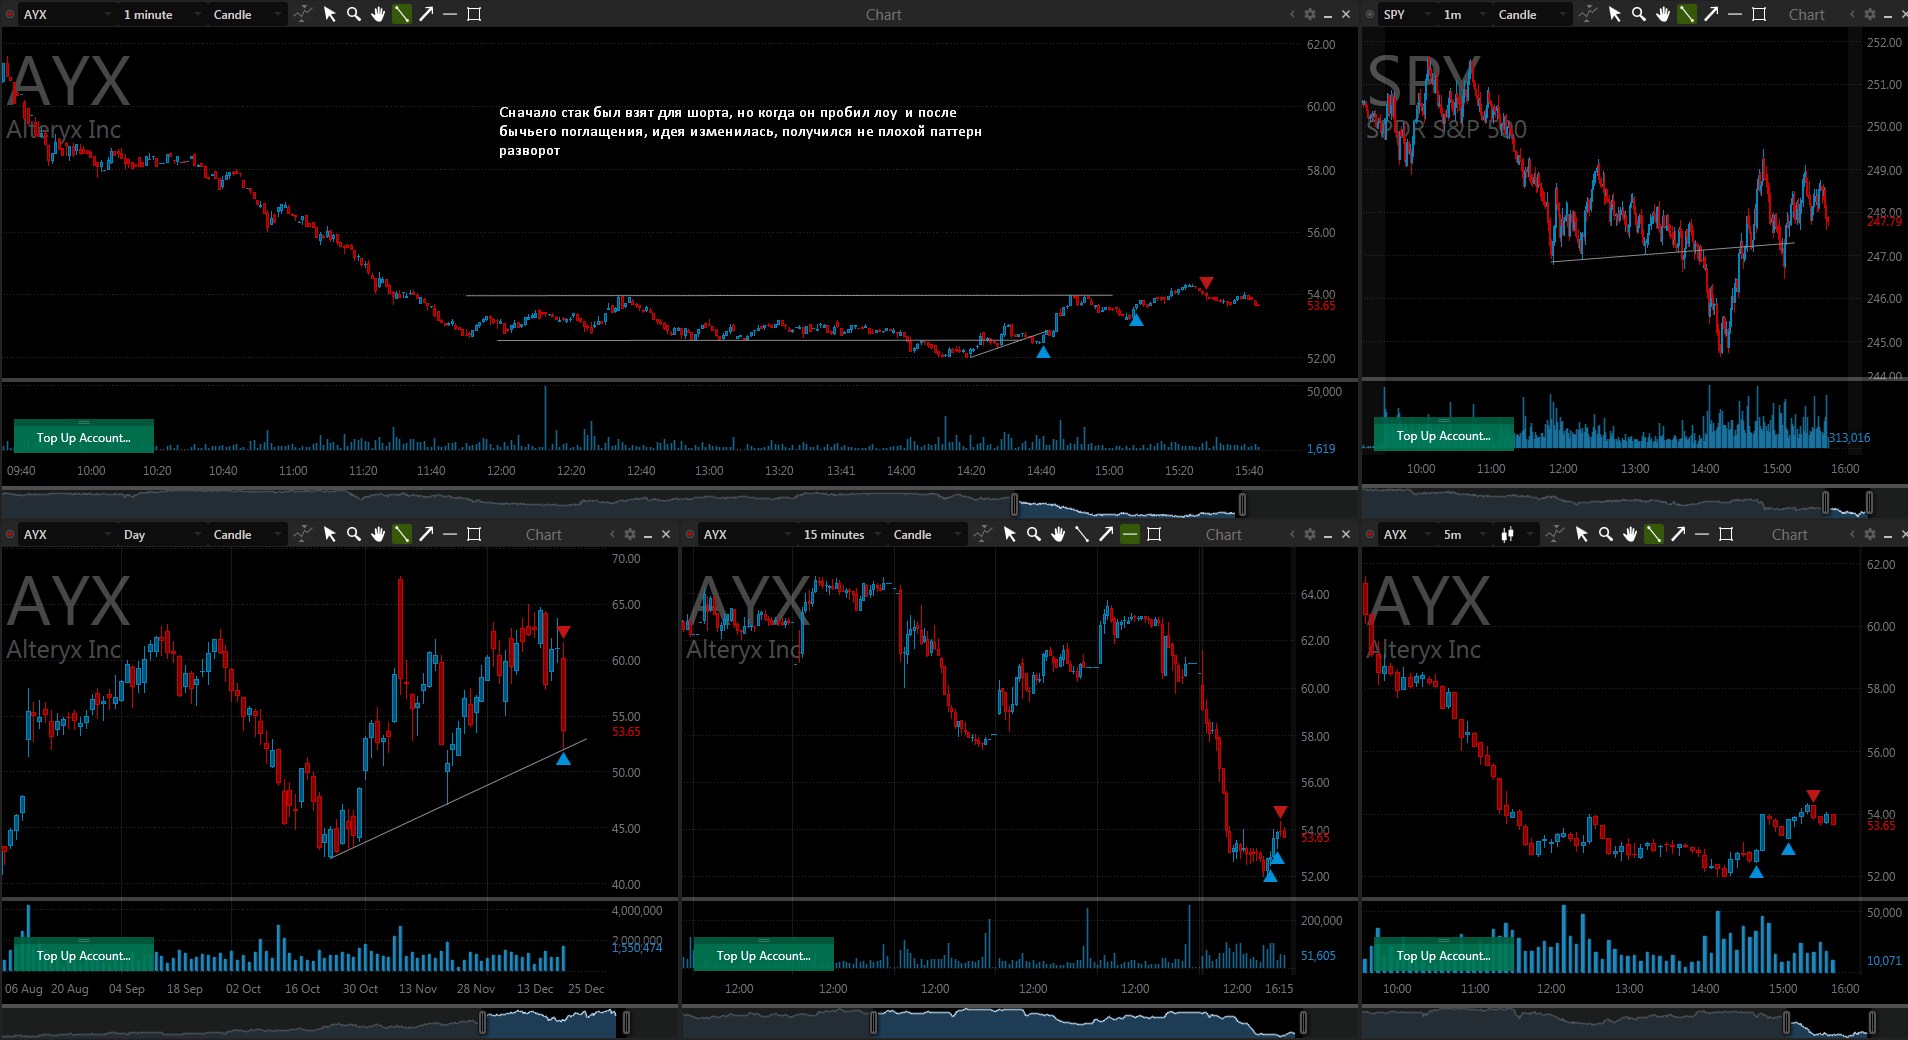This screenshot has height=1040, width=1908.
Task: Click Chart title of SPY panel
Action: coord(1807,14)
